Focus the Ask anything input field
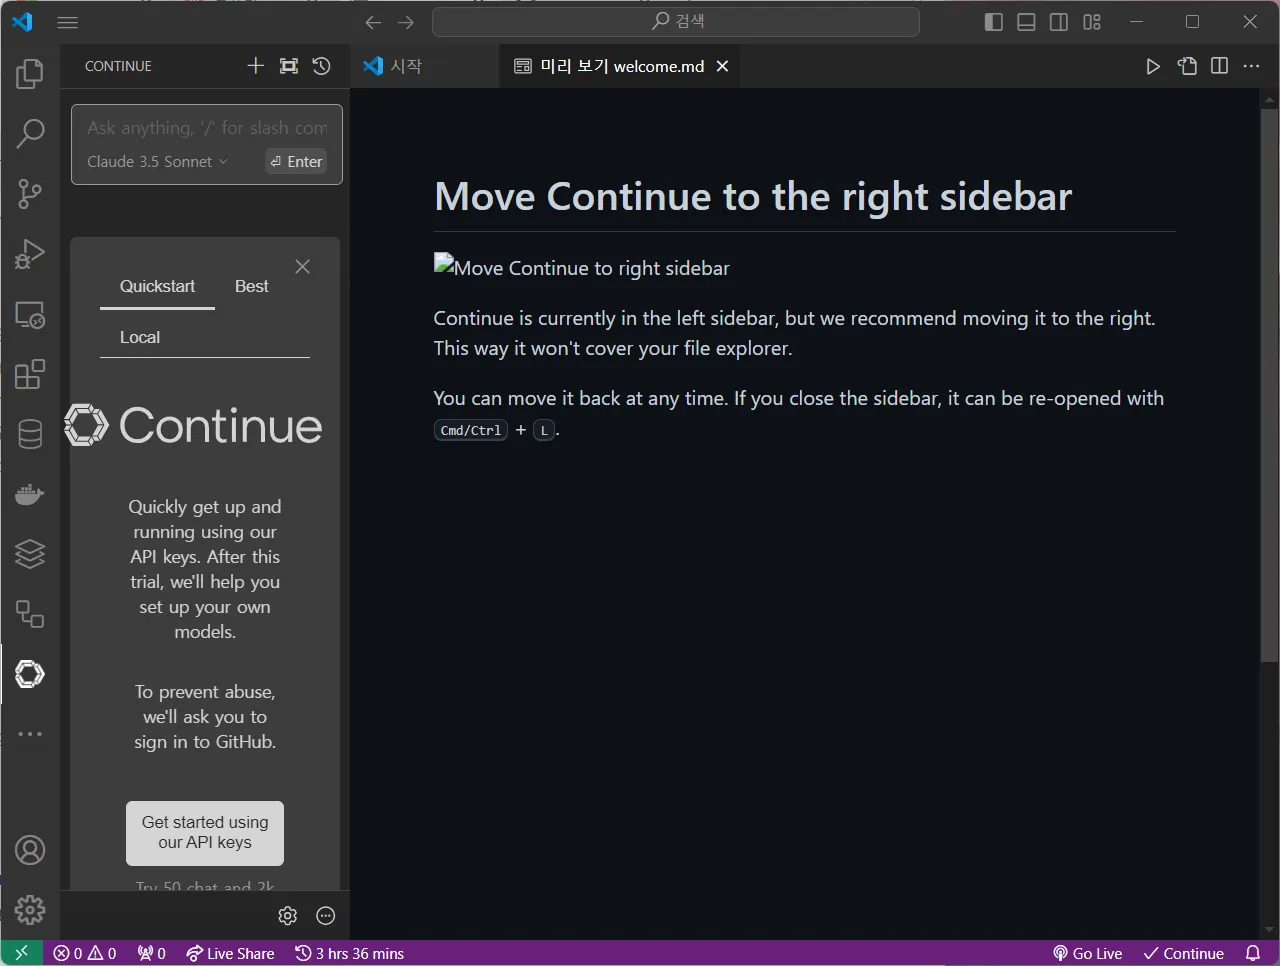 (207, 128)
